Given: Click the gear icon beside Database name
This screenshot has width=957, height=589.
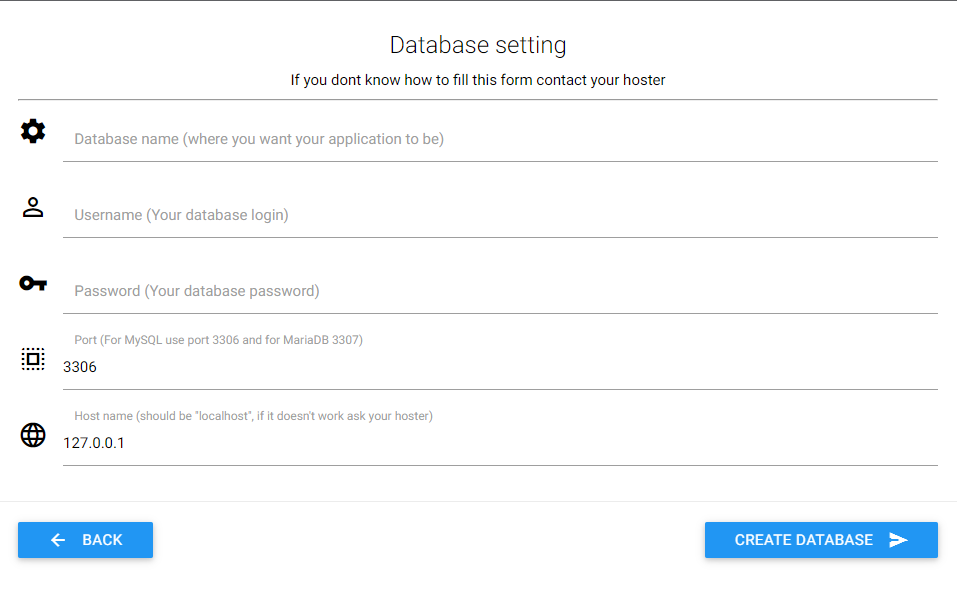Looking at the screenshot, I should coord(33,131).
